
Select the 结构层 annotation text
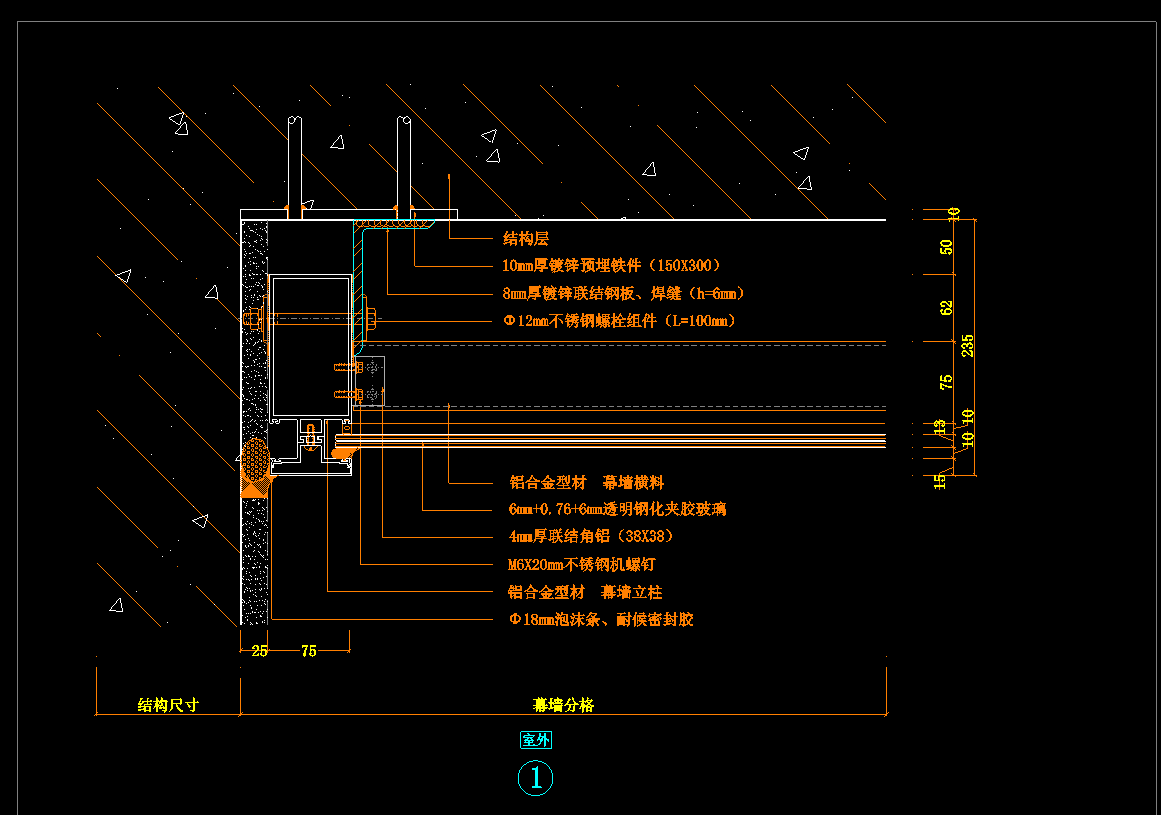click(525, 239)
